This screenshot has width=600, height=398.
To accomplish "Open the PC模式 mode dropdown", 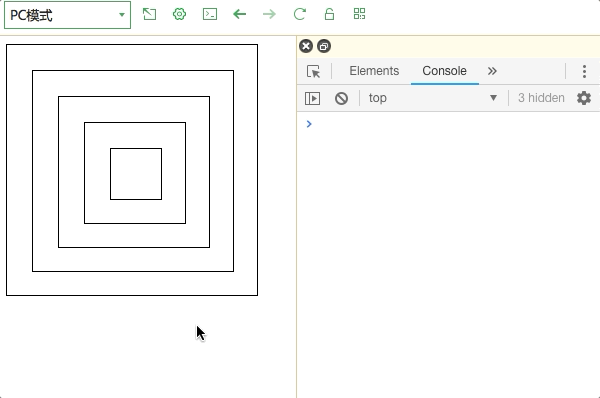I will pyautogui.click(x=67, y=15).
